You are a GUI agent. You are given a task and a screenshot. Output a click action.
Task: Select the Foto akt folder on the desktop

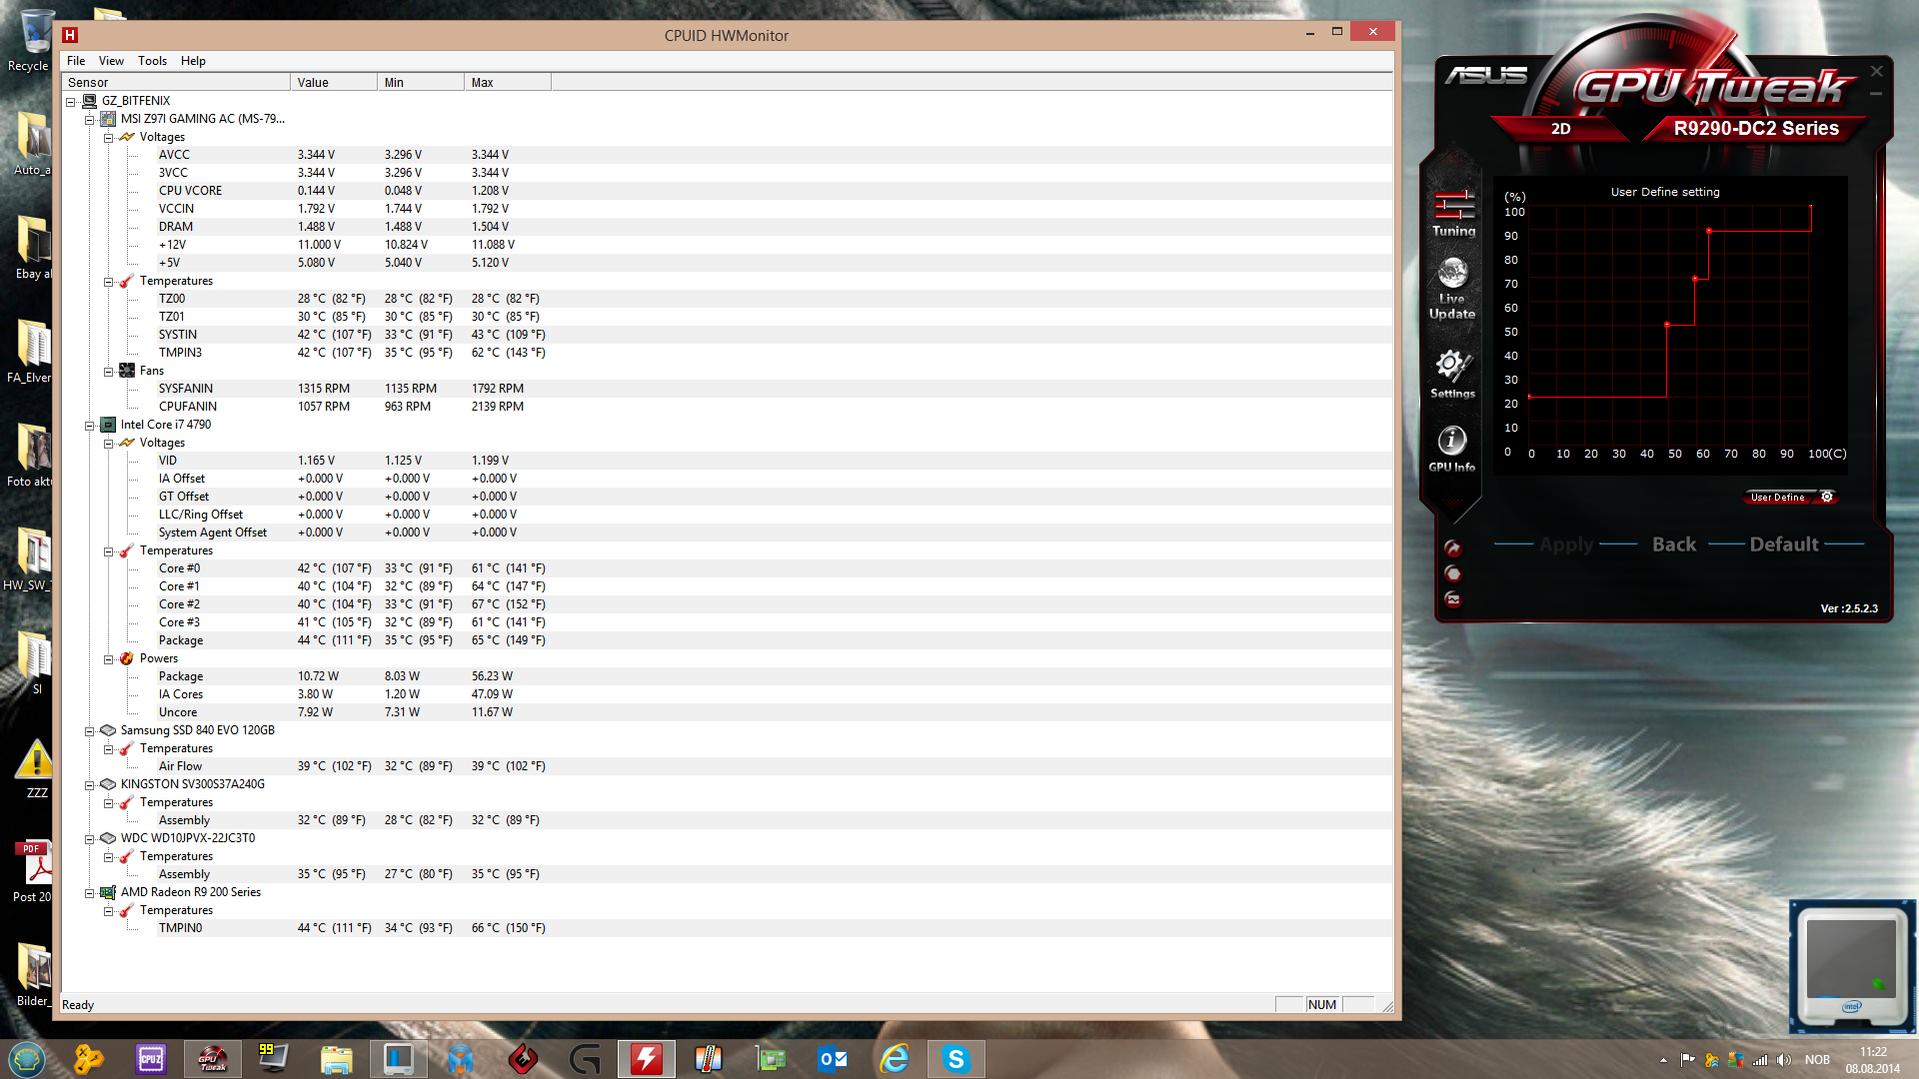tap(31, 456)
